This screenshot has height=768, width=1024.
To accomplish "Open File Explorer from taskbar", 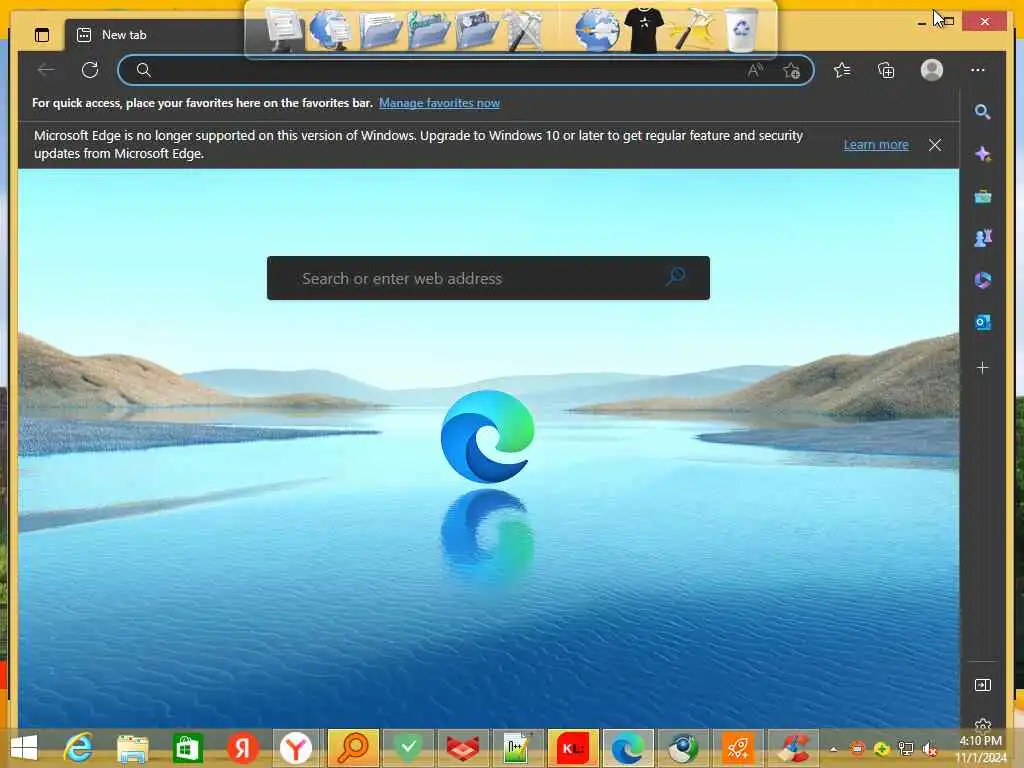I will (x=133, y=748).
